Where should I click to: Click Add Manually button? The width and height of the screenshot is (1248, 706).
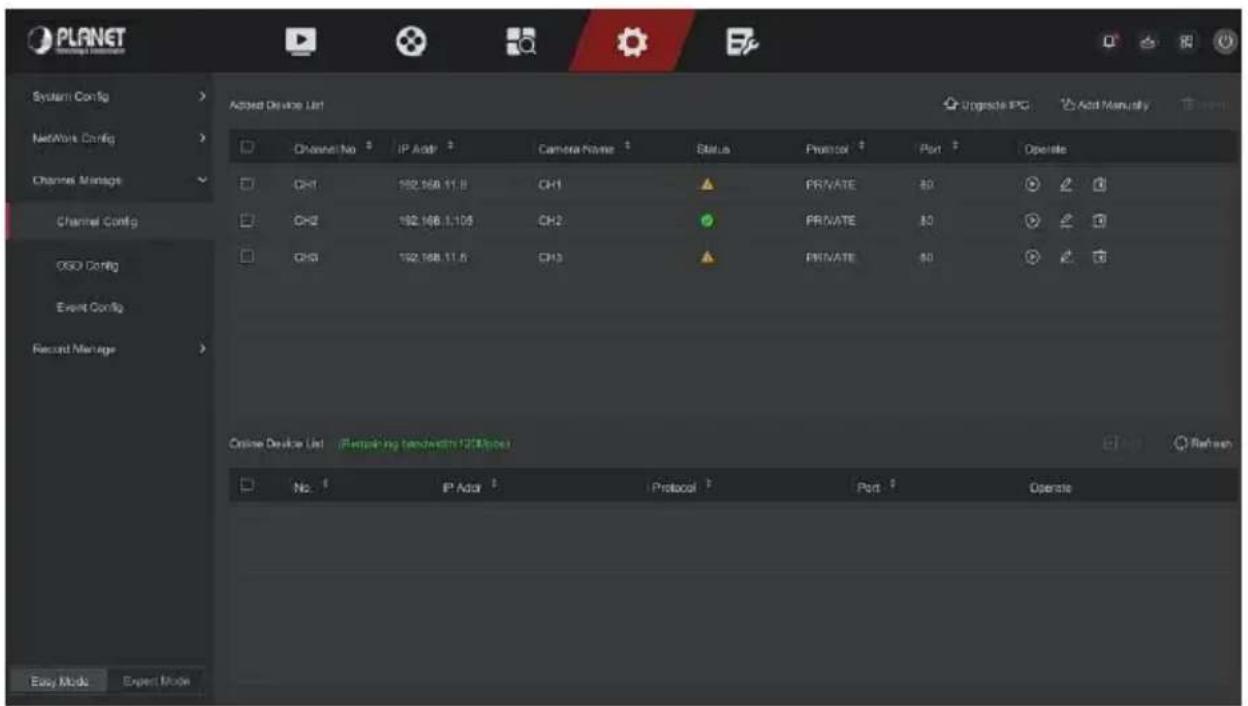pyautogui.click(x=1107, y=104)
